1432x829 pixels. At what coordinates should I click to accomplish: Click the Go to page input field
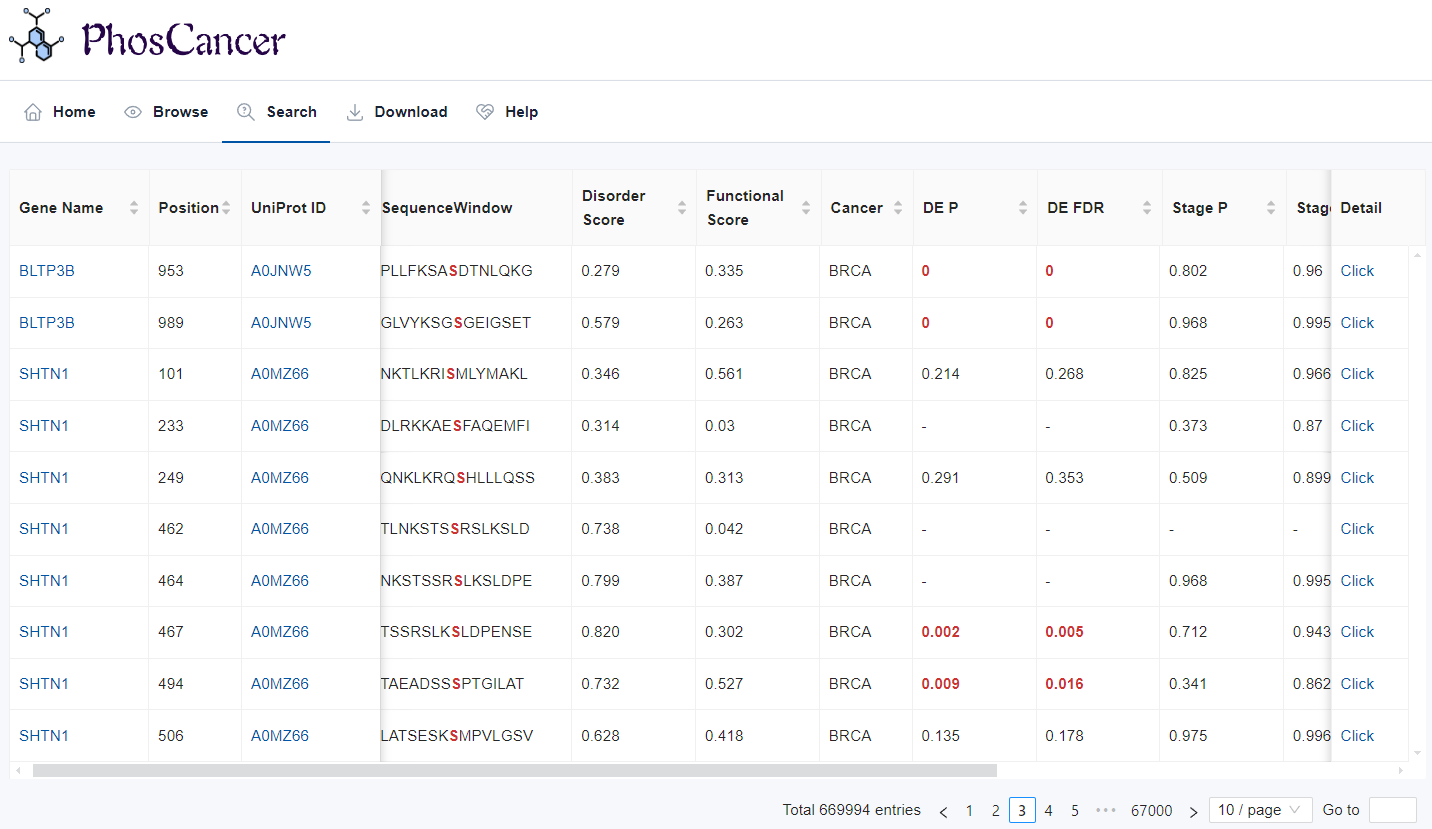pyautogui.click(x=1392, y=810)
